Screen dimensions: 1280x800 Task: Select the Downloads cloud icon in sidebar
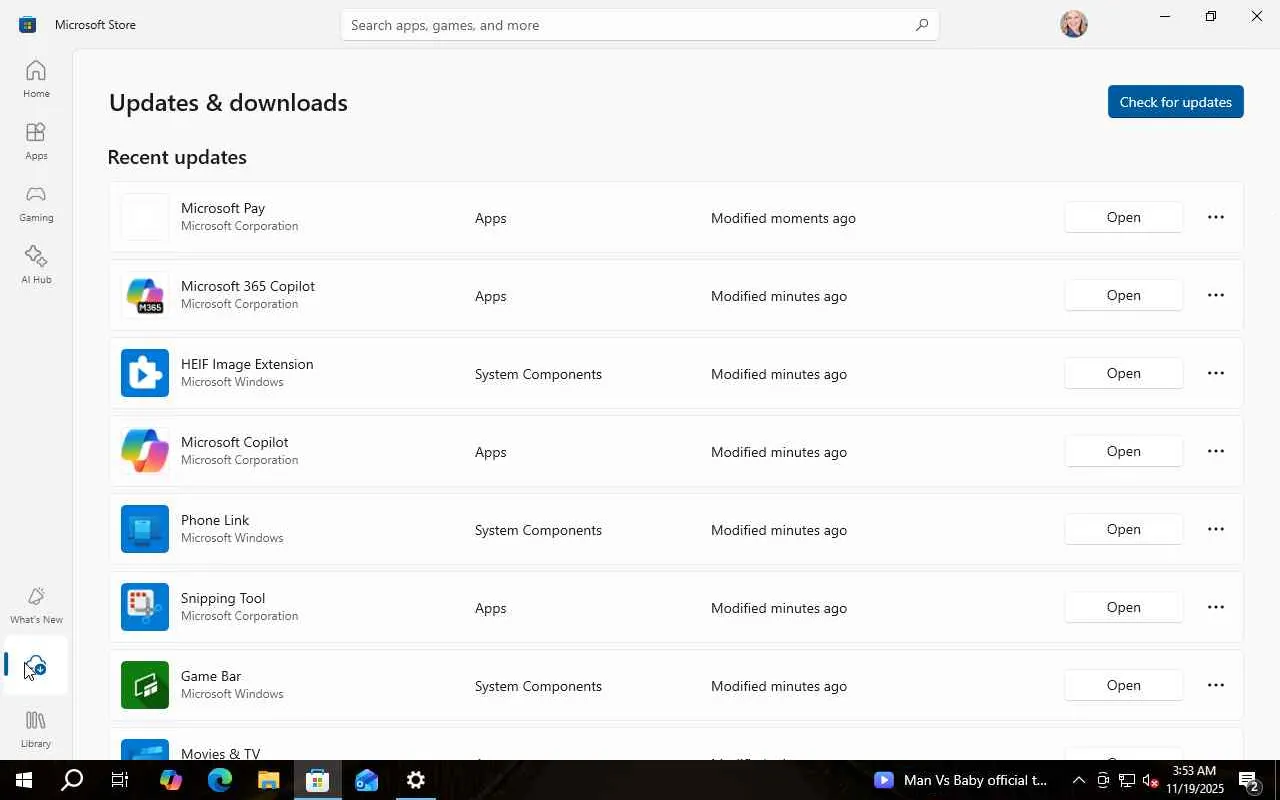pyautogui.click(x=36, y=665)
